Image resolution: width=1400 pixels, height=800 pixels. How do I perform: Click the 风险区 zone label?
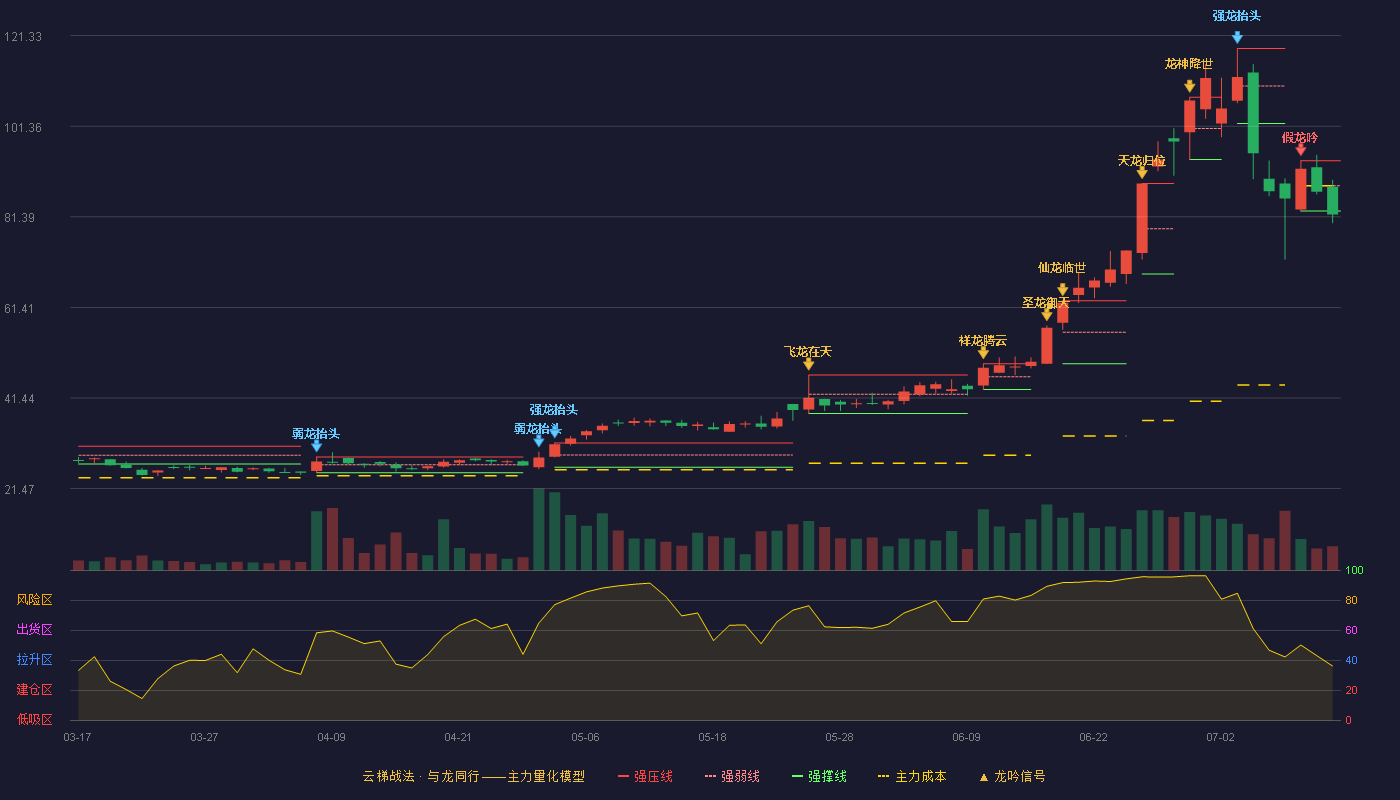click(x=34, y=600)
